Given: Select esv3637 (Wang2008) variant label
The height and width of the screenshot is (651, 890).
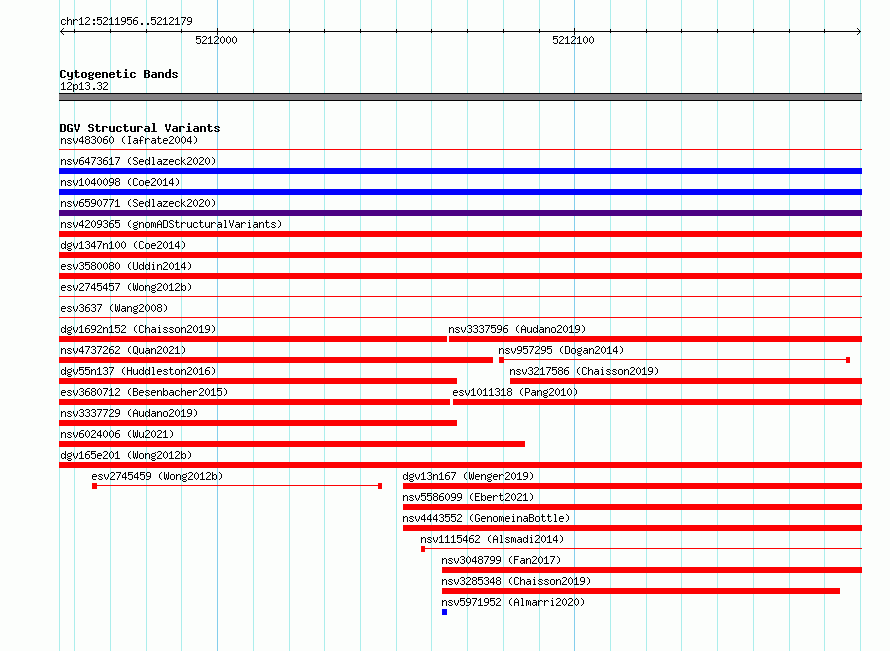Looking at the screenshot, I should tap(114, 308).
